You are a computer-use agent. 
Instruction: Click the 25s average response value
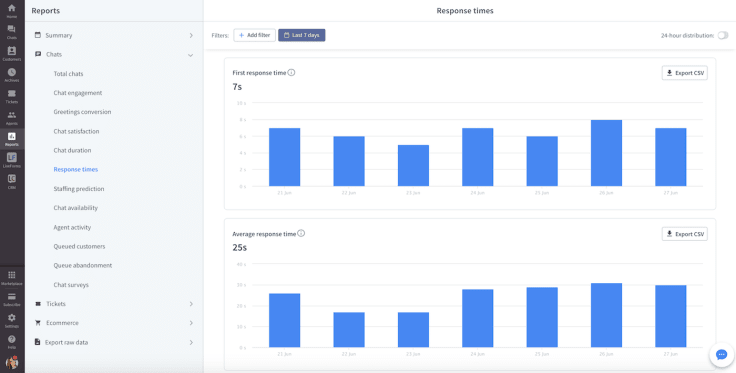239,247
